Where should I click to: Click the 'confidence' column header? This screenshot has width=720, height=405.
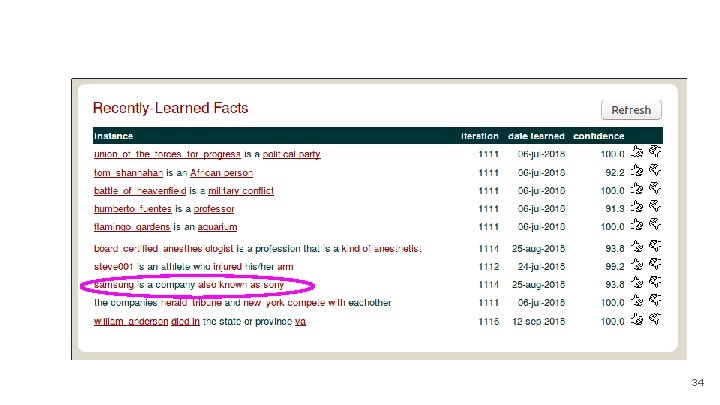pos(599,136)
